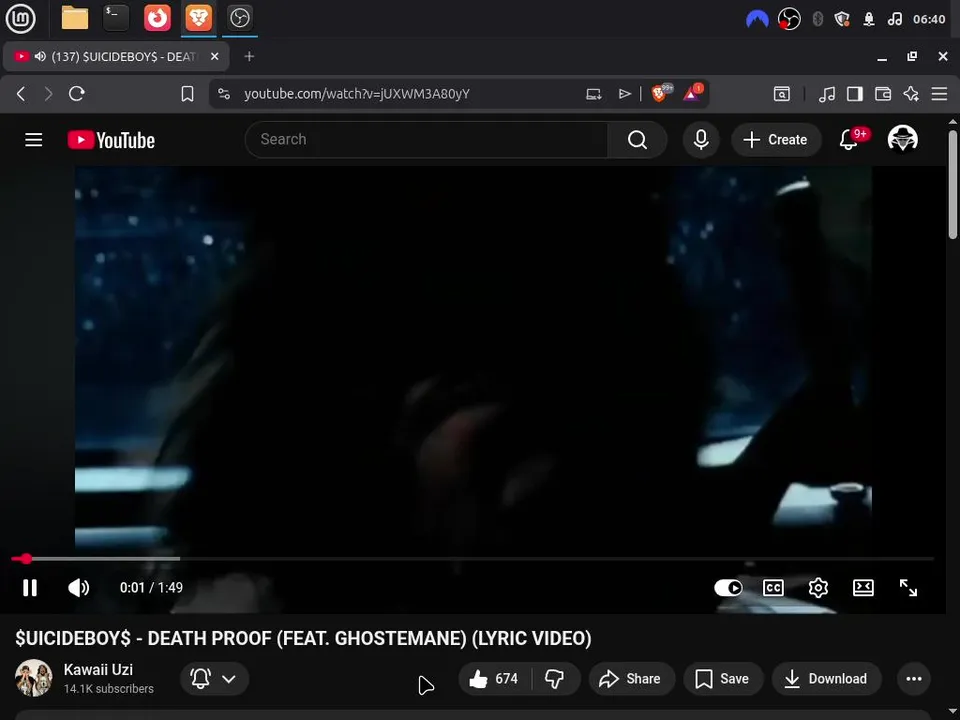960x720 pixels.
Task: Pause the video
Action: pos(30,588)
